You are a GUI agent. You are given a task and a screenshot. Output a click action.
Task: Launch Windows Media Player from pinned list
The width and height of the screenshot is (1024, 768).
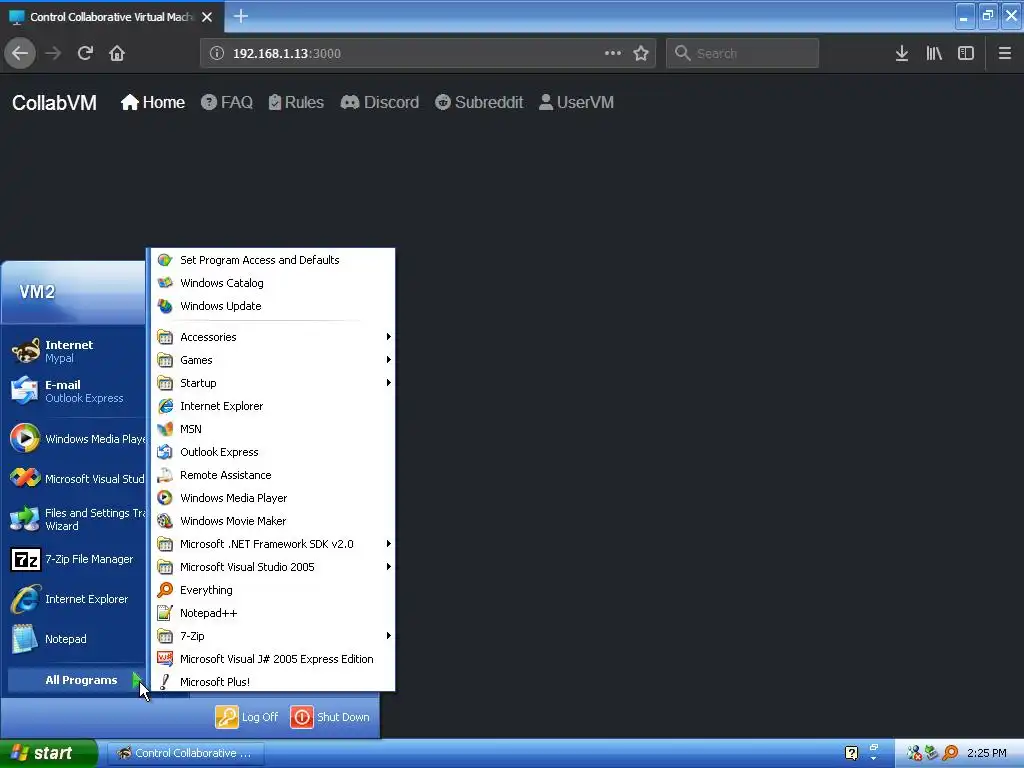[76, 438]
